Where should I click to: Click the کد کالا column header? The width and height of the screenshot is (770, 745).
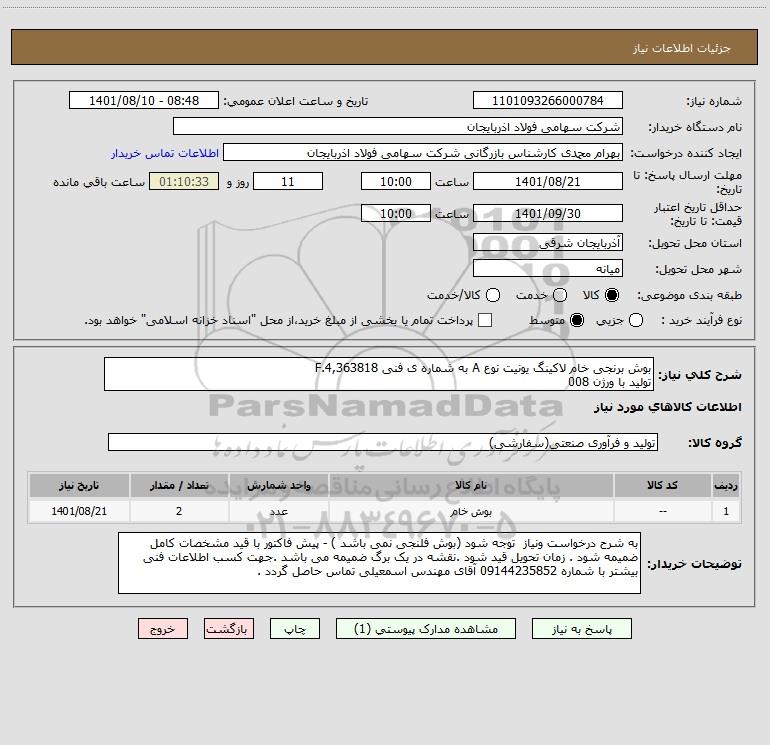(x=662, y=485)
